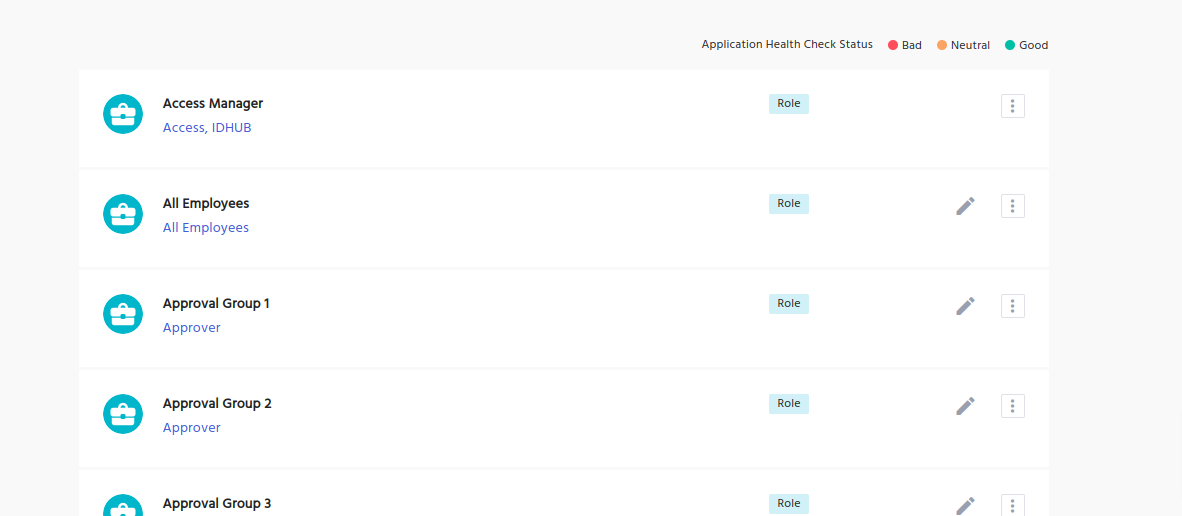Click the Role tag on Access Manager
This screenshot has width=1182, height=516.
788,103
